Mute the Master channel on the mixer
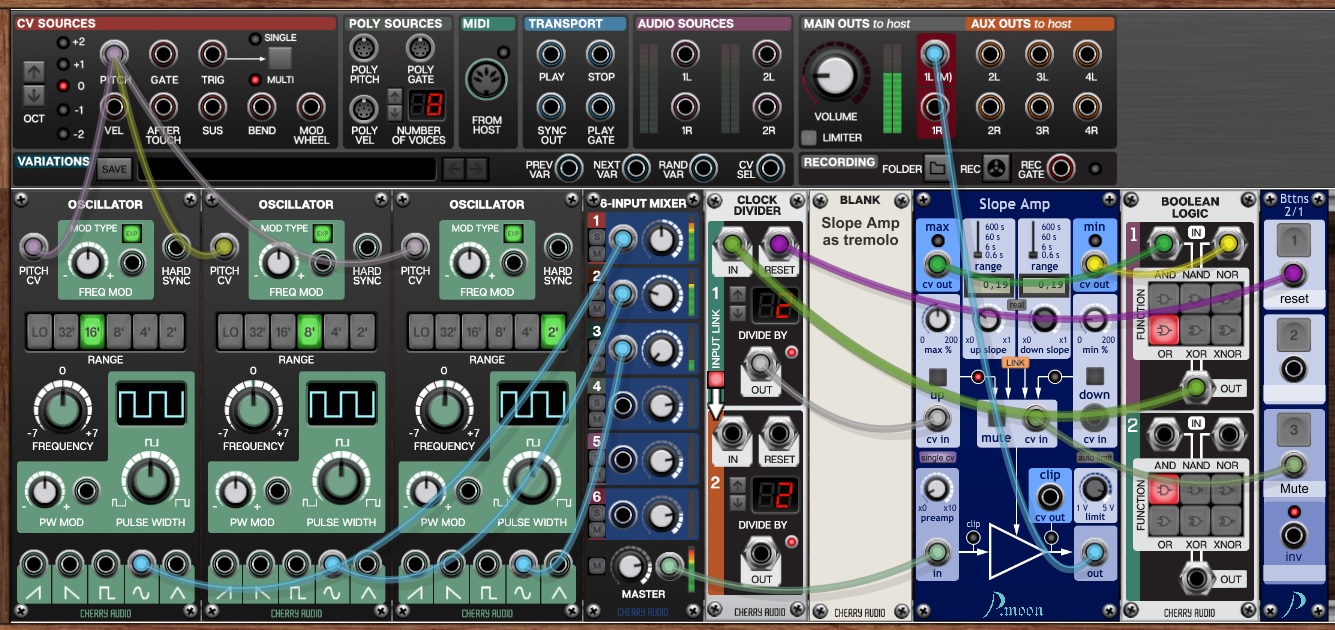 (x=596, y=567)
